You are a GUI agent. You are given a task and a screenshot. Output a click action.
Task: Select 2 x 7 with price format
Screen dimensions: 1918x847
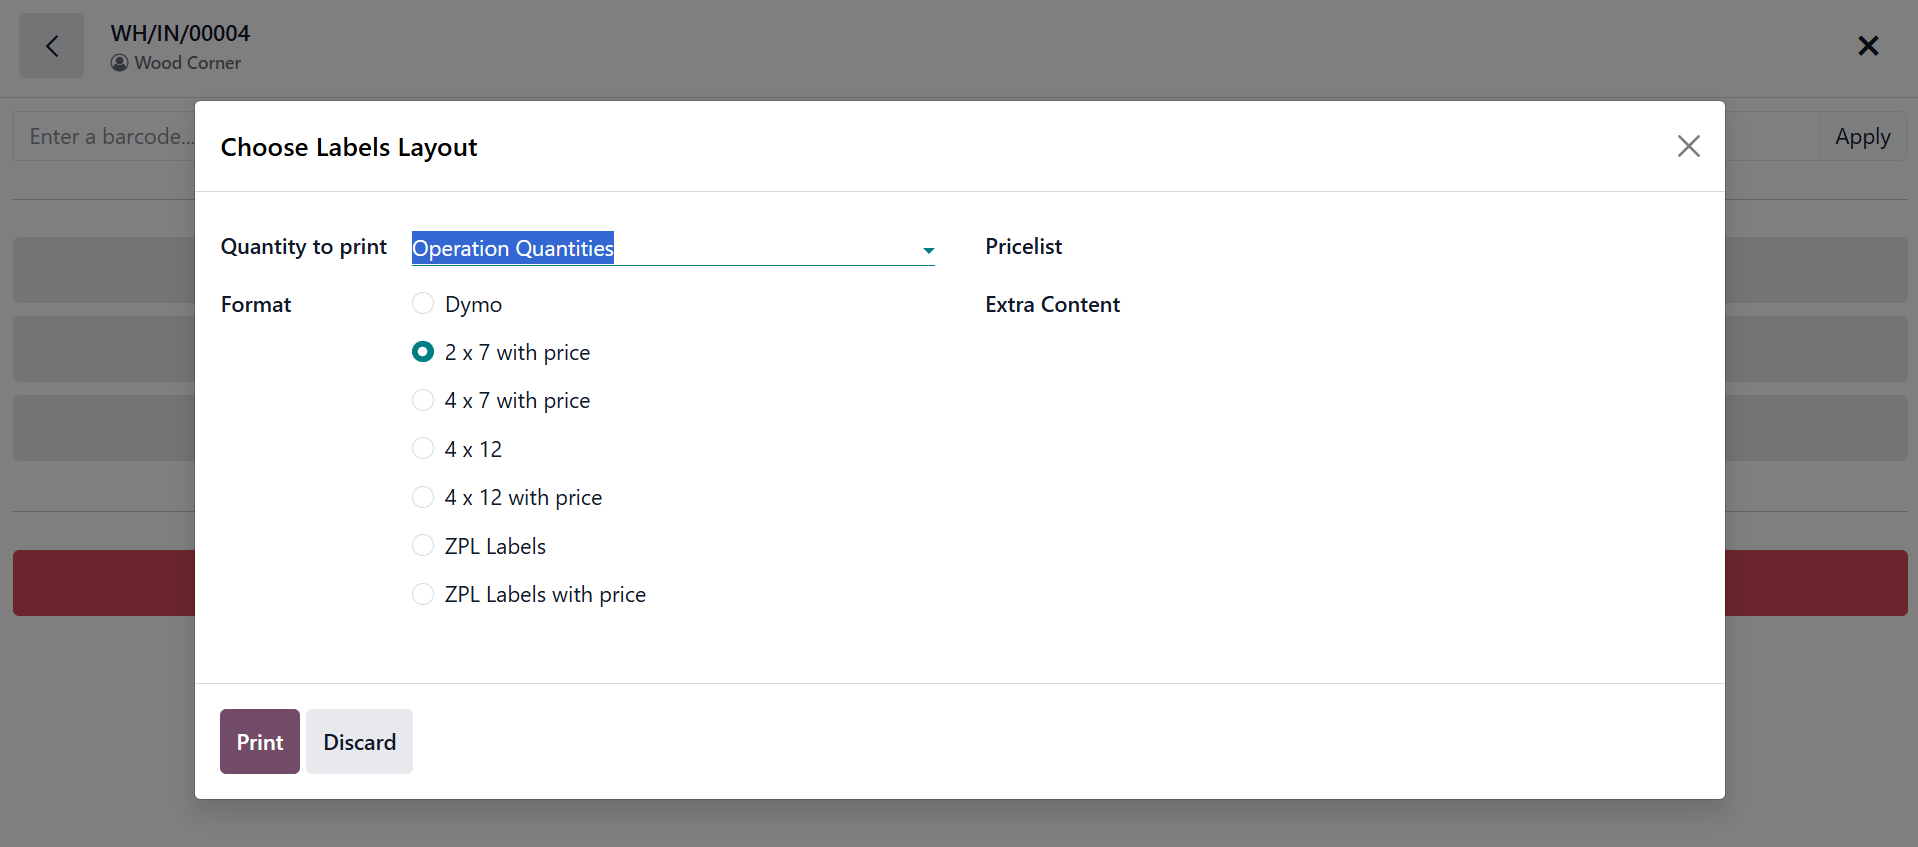coord(423,352)
